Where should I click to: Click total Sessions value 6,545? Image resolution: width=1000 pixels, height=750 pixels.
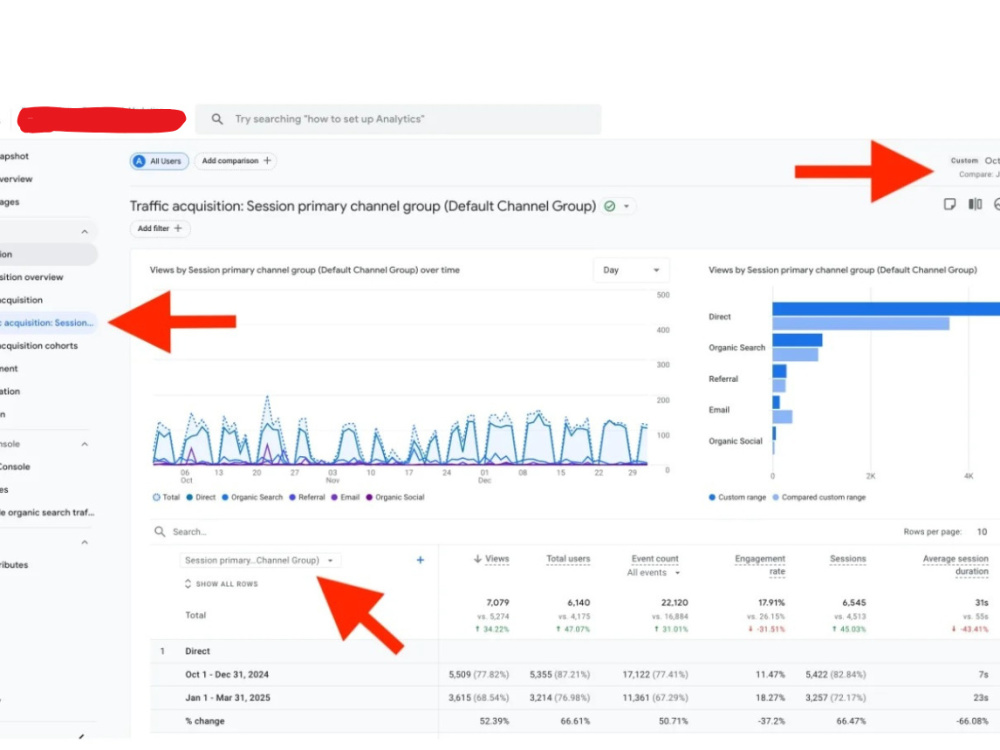click(x=853, y=603)
